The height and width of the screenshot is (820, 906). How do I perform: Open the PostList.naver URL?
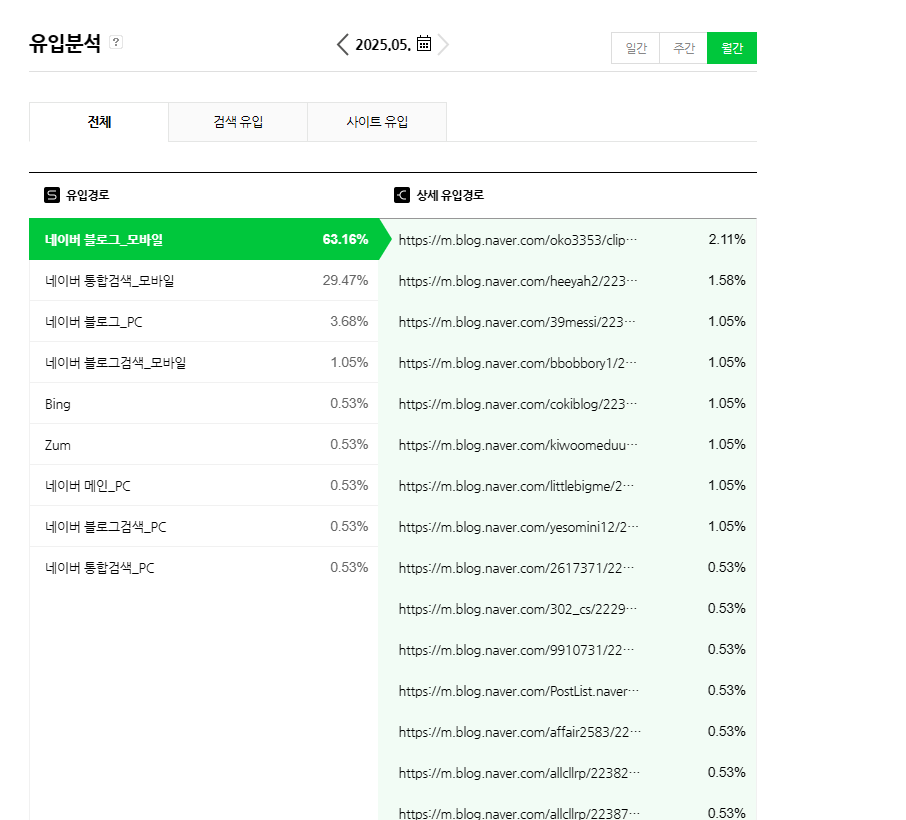pos(519,691)
